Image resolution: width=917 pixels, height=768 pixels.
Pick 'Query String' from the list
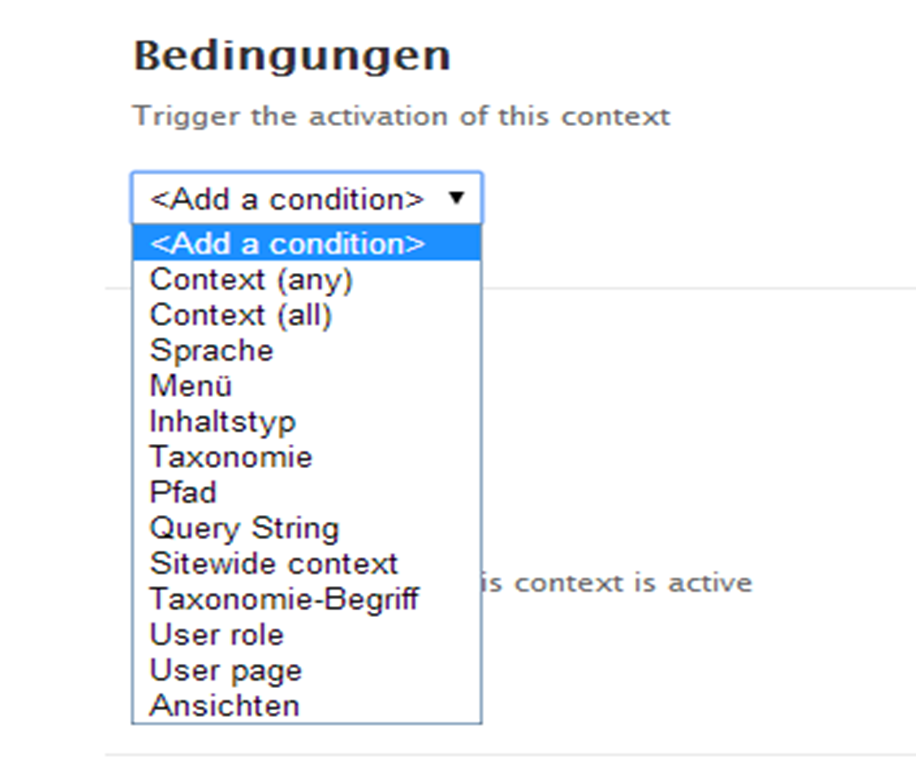(244, 528)
